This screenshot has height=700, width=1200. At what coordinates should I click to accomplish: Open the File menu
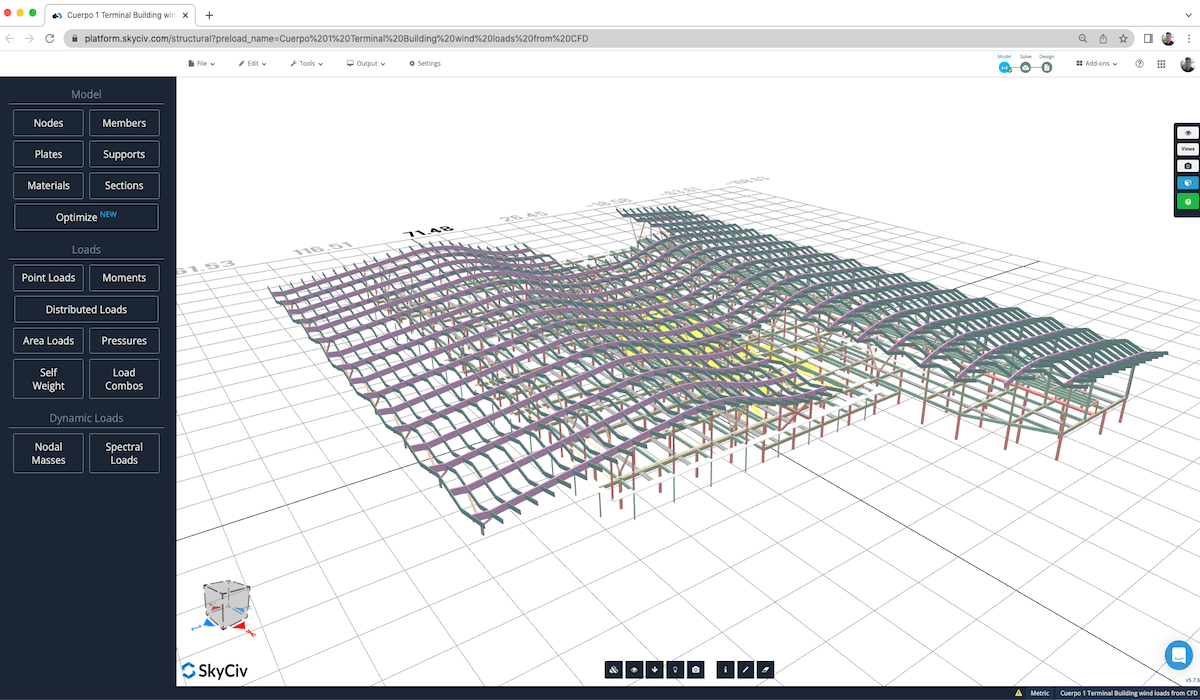(200, 63)
